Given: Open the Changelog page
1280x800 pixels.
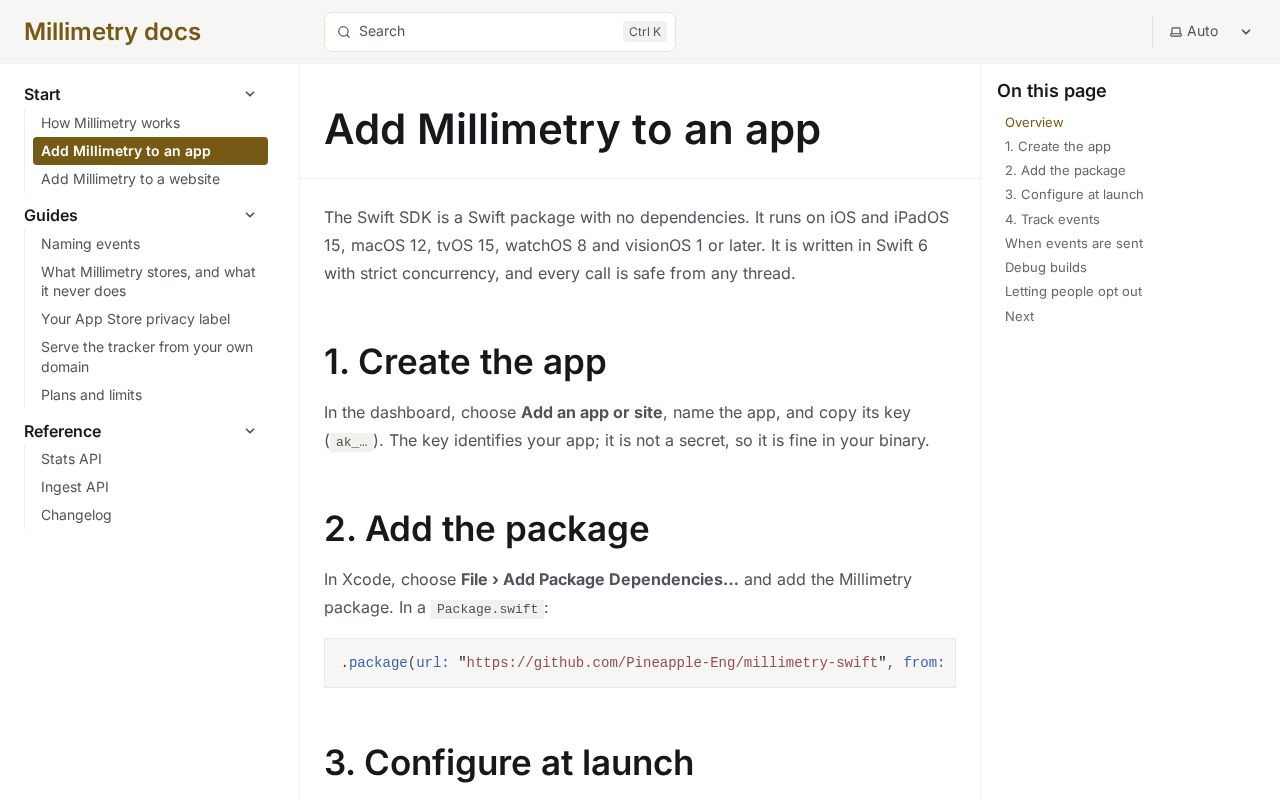Looking at the screenshot, I should [150, 515].
